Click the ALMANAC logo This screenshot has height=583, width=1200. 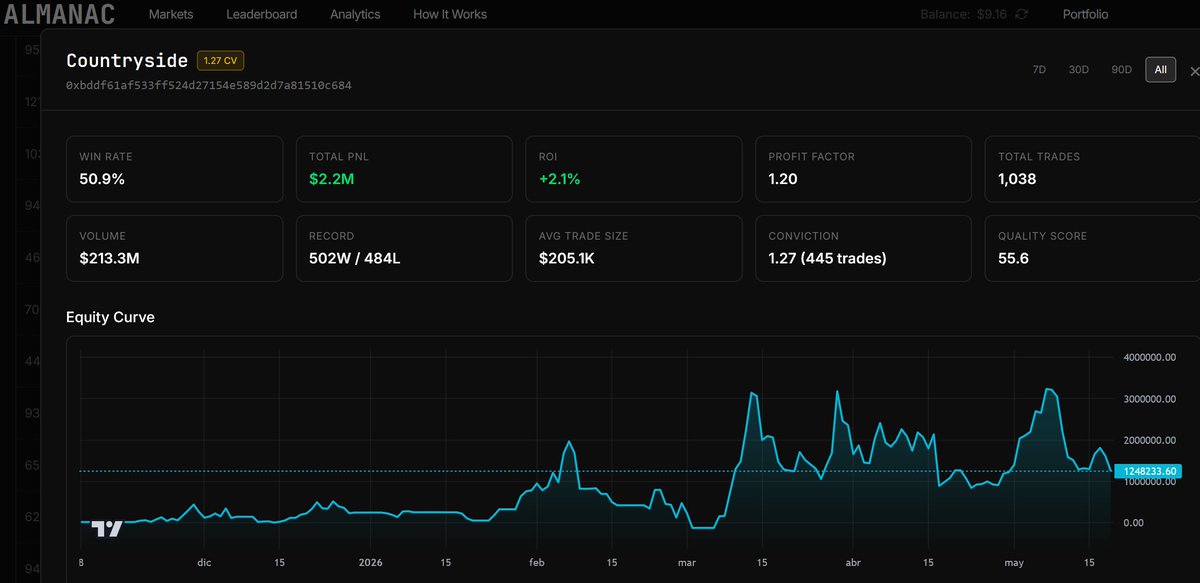[x=59, y=14]
